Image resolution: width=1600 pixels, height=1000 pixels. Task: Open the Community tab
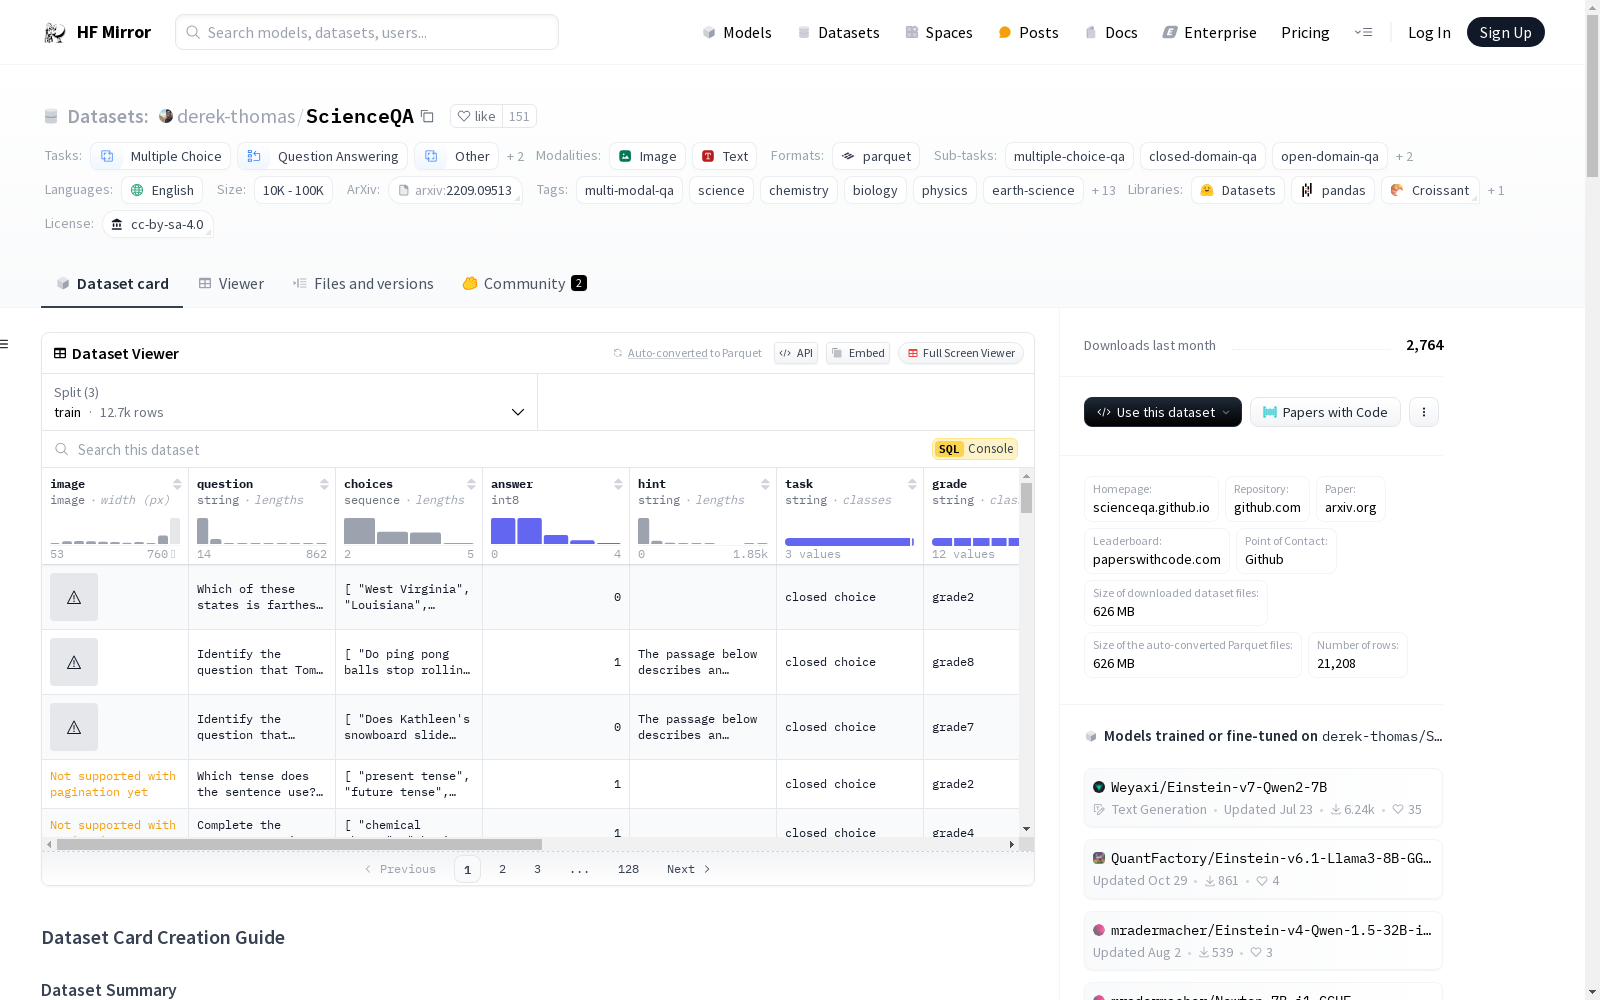point(524,284)
